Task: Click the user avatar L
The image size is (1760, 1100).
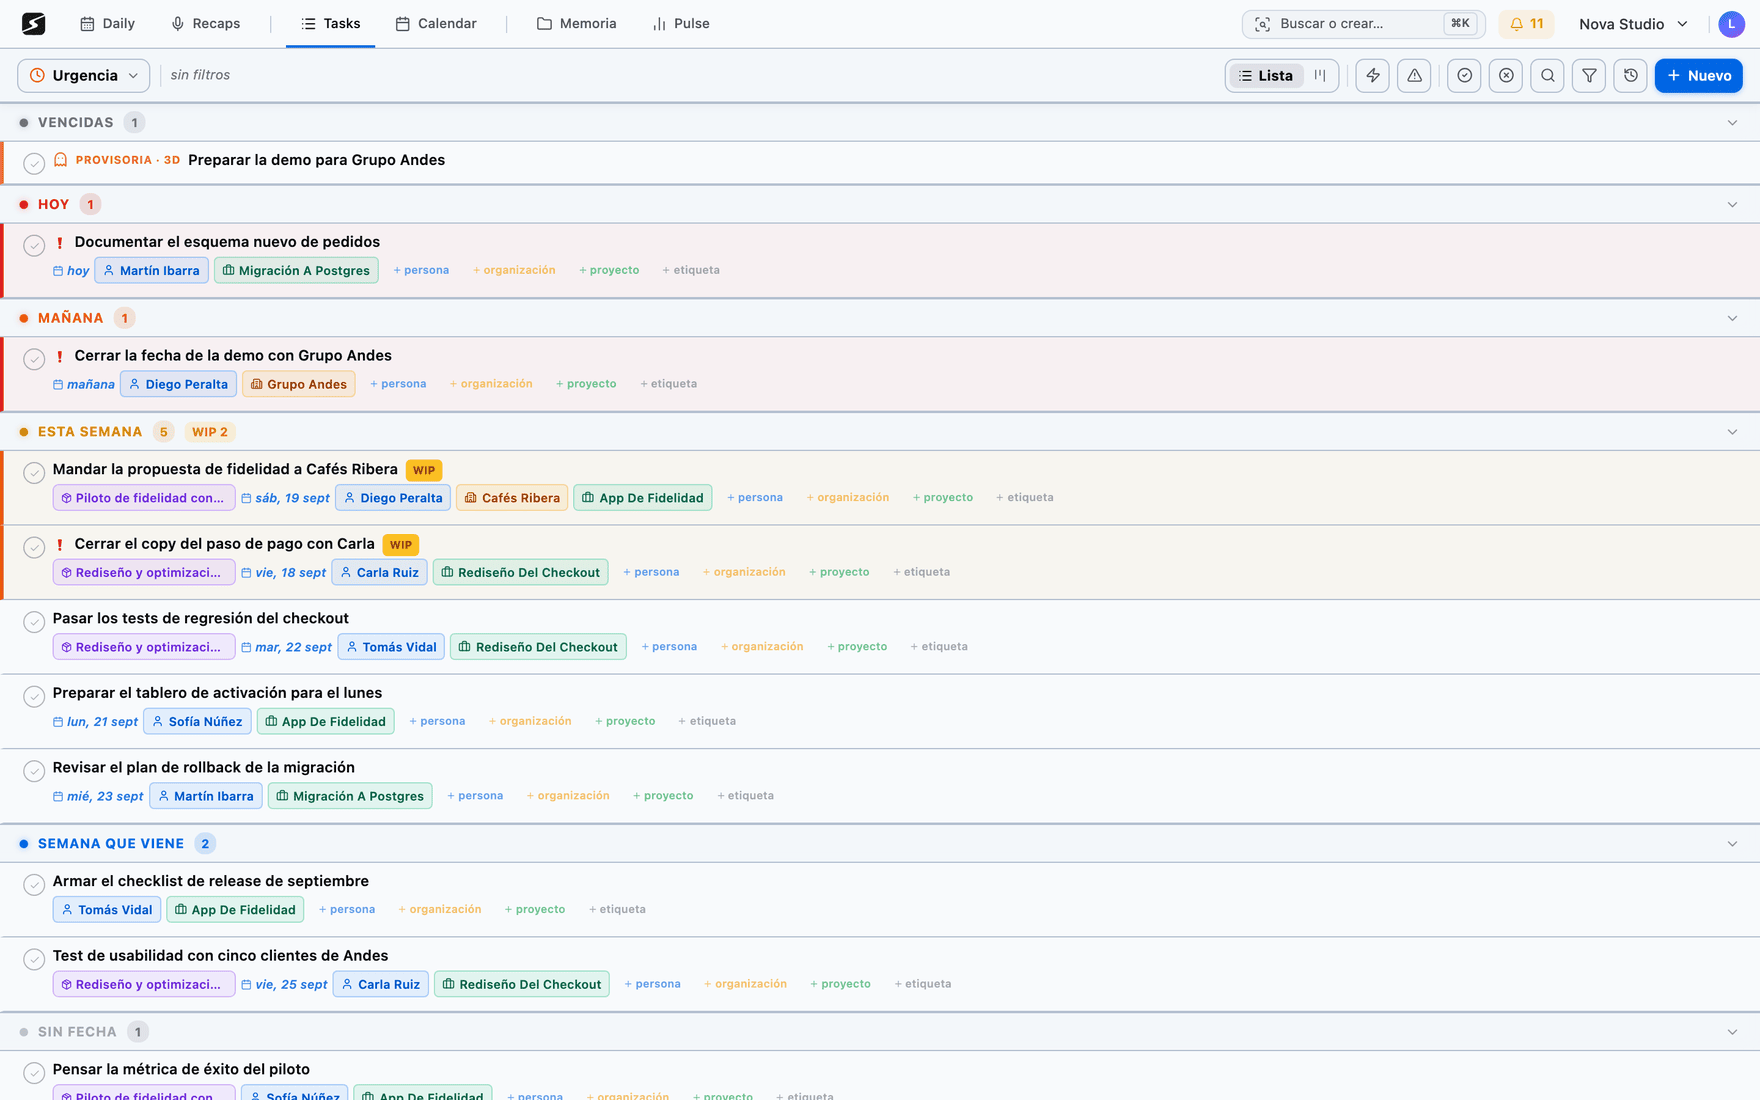Action: pyautogui.click(x=1731, y=24)
